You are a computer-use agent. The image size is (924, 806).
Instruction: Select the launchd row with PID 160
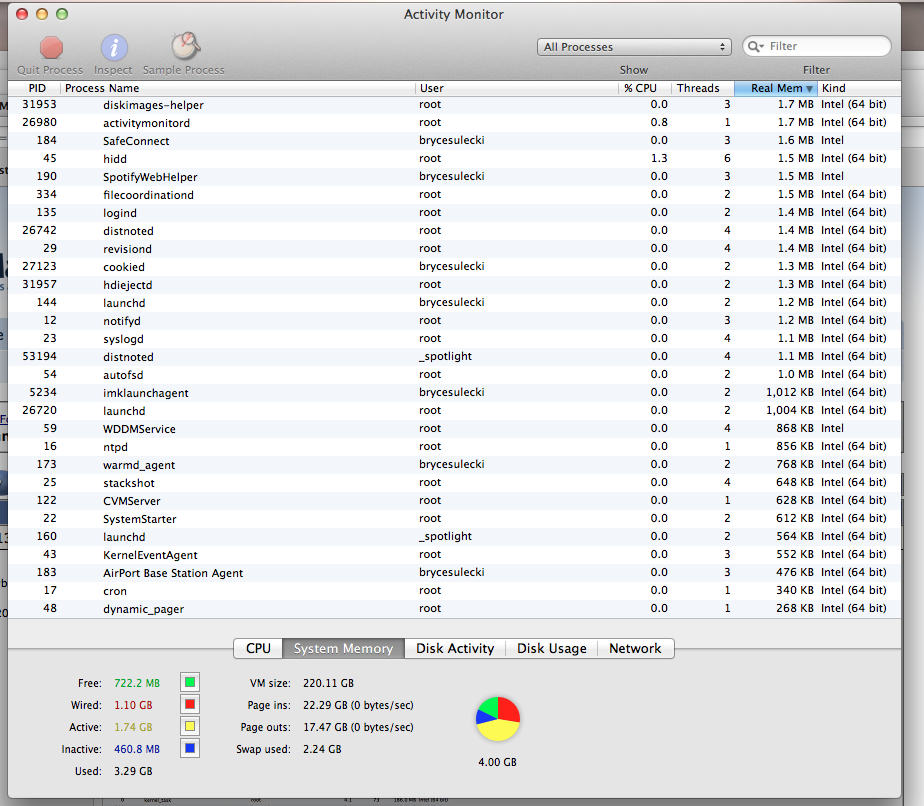pyautogui.click(x=454, y=537)
